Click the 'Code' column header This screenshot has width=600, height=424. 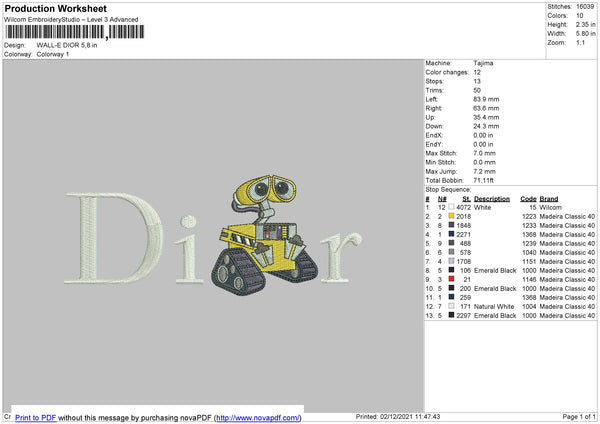528,199
